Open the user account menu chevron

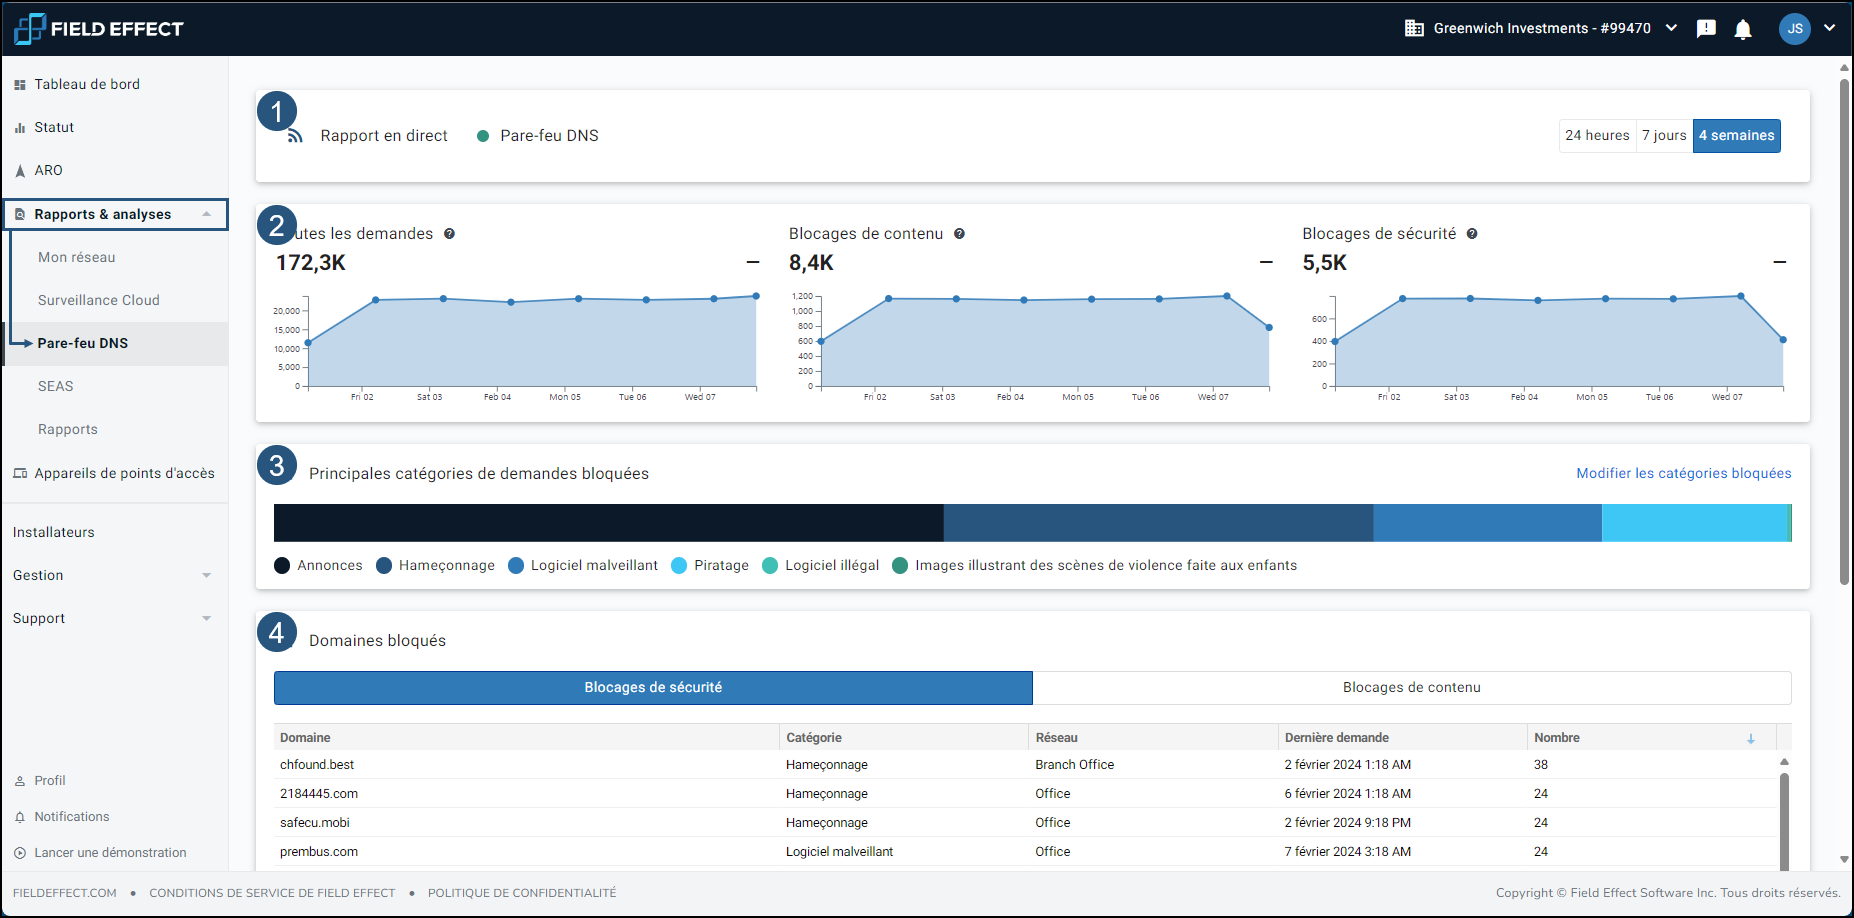click(1829, 28)
